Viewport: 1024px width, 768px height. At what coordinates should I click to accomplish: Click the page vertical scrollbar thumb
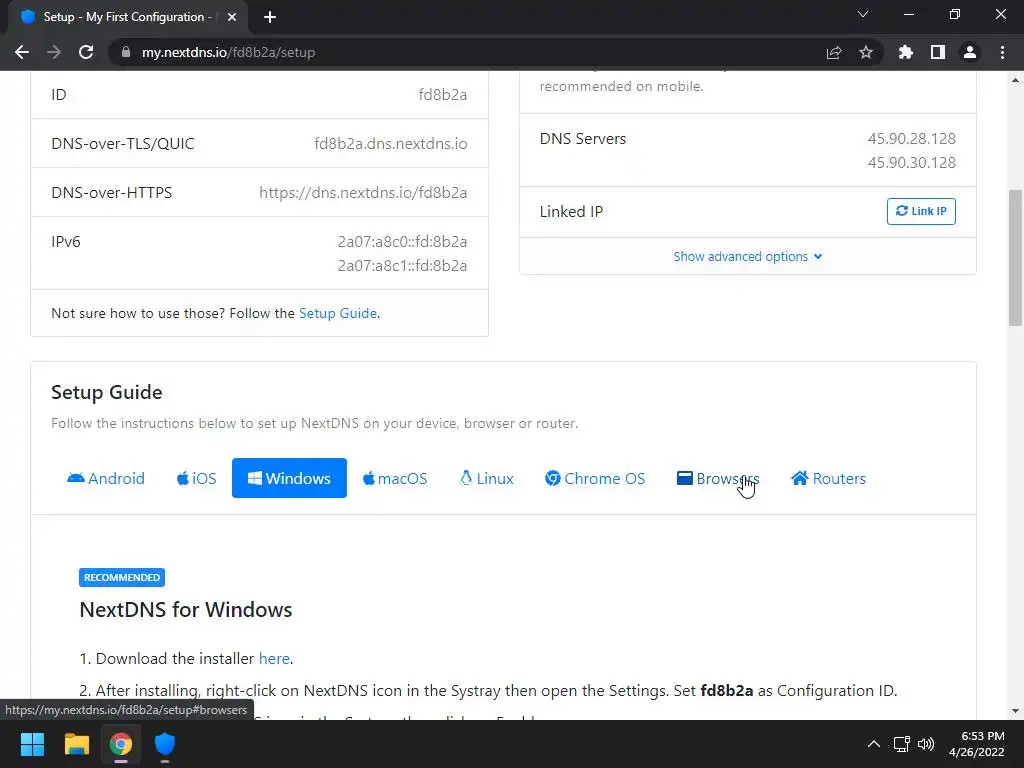[x=1015, y=257]
